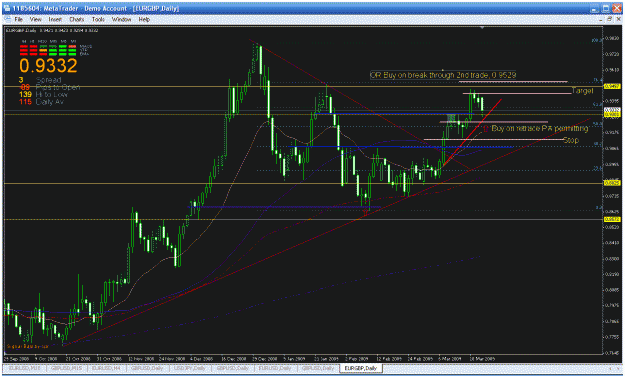Click the 'Hi to Low' indicator label
625x376 pixels.
(52, 94)
